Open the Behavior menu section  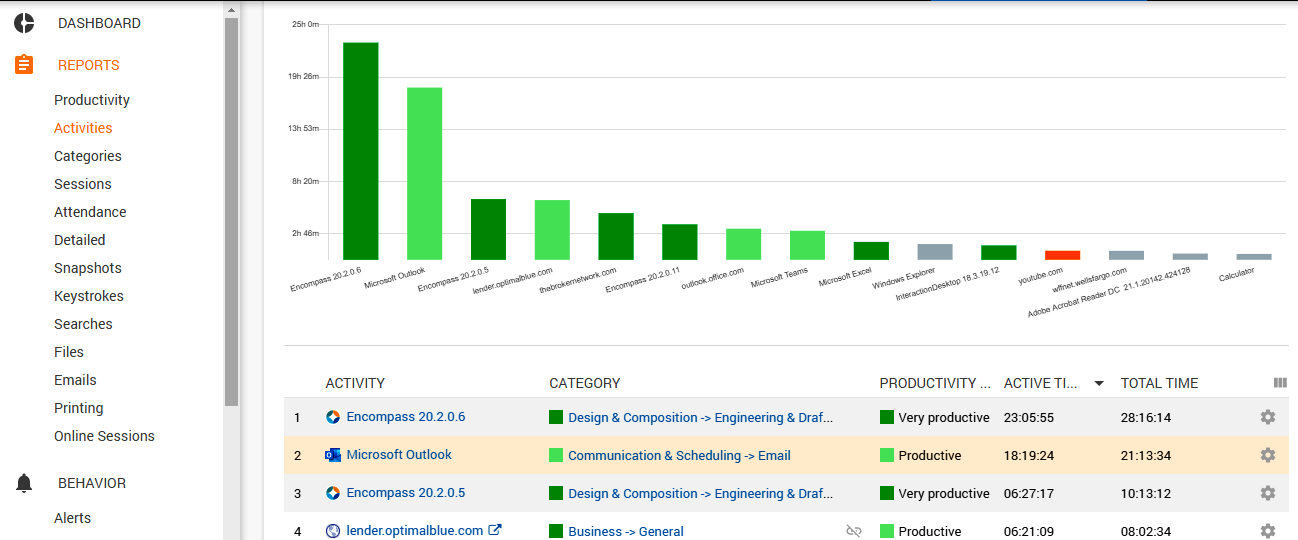click(x=92, y=483)
